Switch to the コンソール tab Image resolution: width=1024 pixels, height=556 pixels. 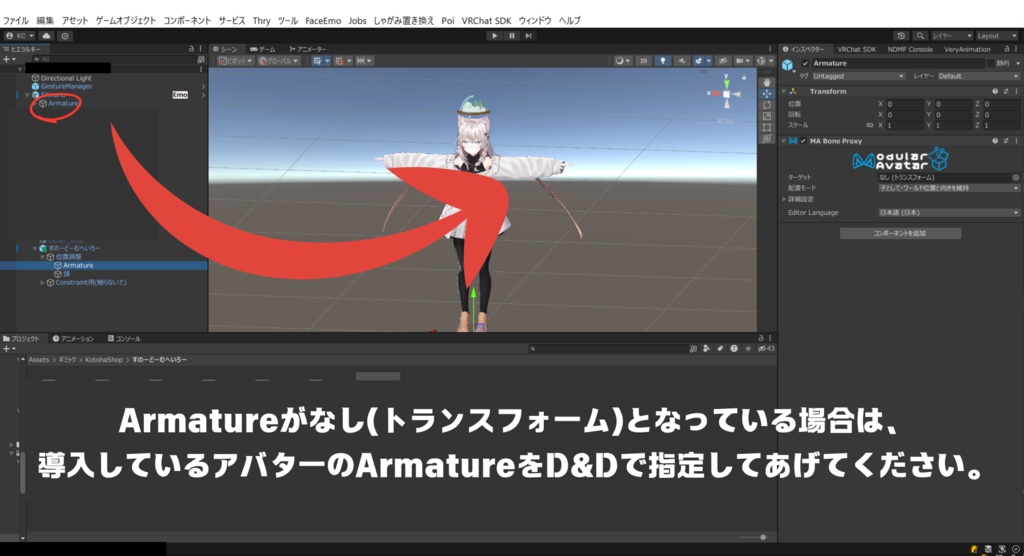(124, 338)
